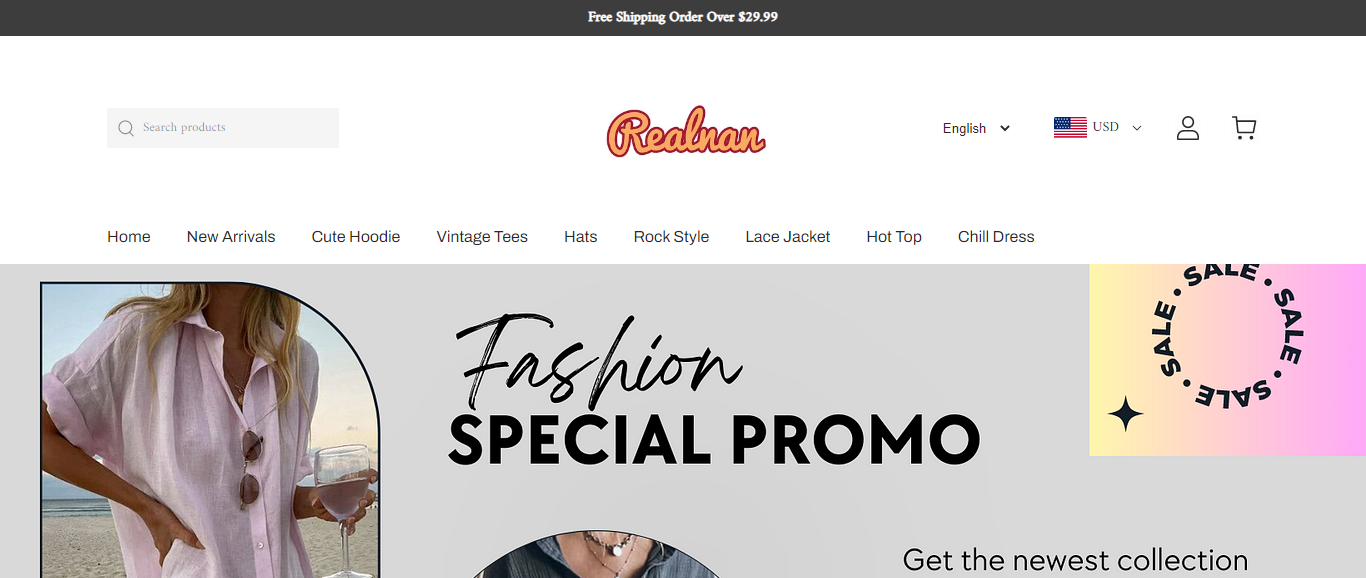
Task: Open the Lace Jacket category
Action: pos(788,237)
